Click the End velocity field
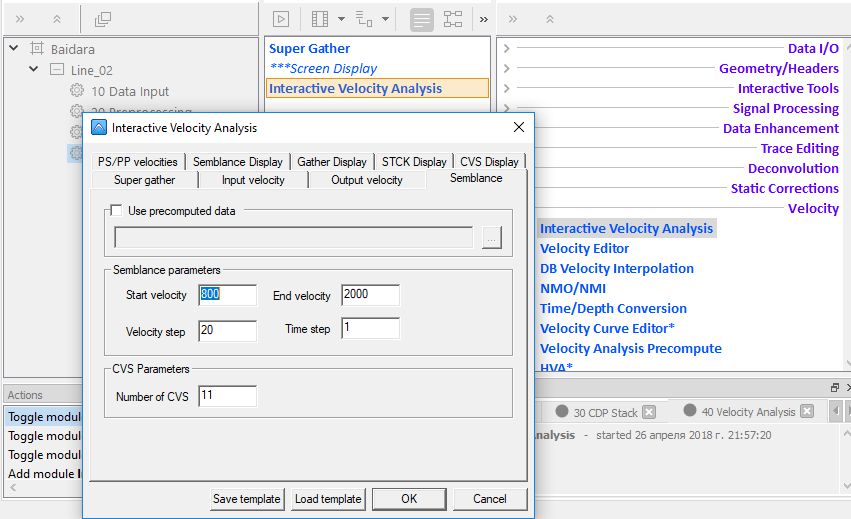Image resolution: width=851 pixels, height=519 pixels. [370, 295]
